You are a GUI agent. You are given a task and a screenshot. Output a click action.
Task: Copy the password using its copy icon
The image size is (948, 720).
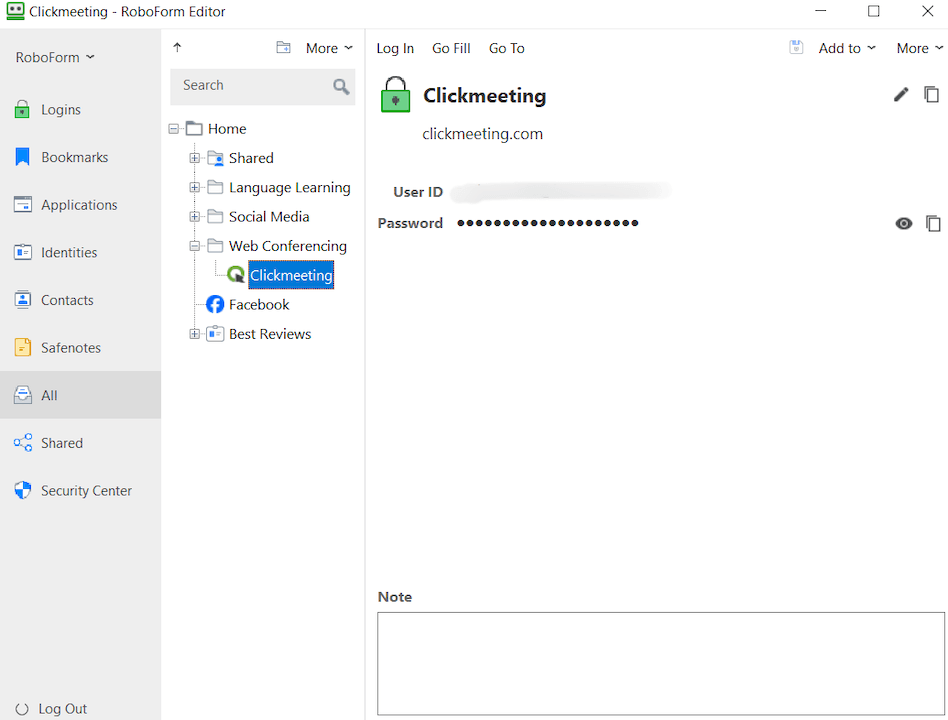point(933,223)
